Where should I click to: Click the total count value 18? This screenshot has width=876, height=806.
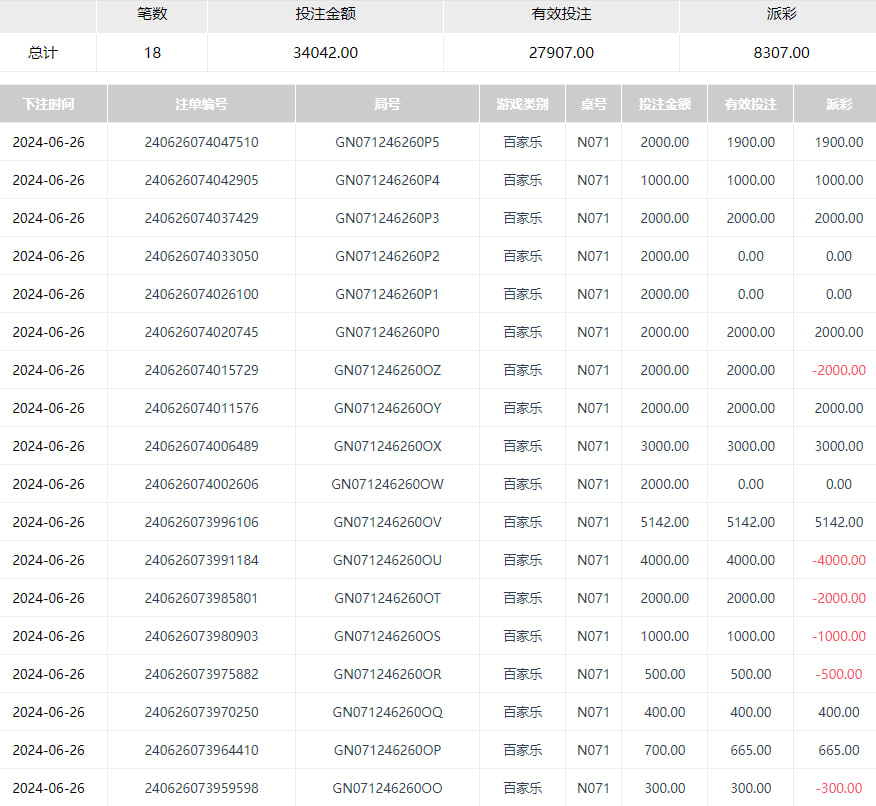(x=152, y=53)
